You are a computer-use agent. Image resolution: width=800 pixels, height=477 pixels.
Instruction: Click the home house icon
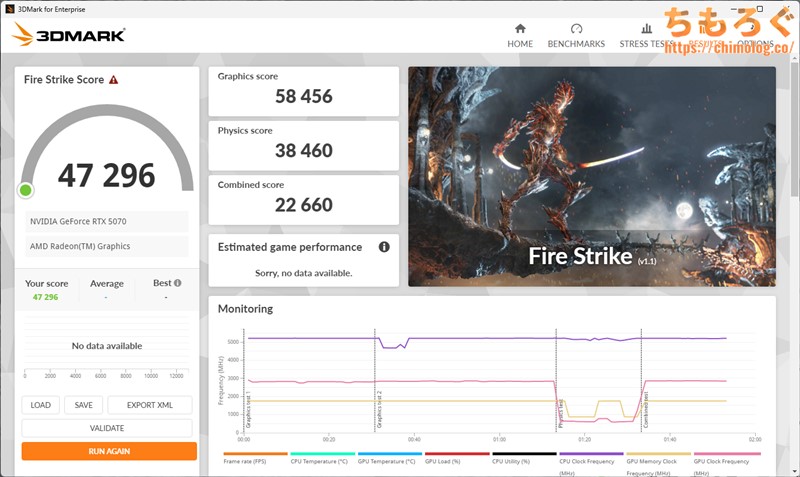pos(520,28)
